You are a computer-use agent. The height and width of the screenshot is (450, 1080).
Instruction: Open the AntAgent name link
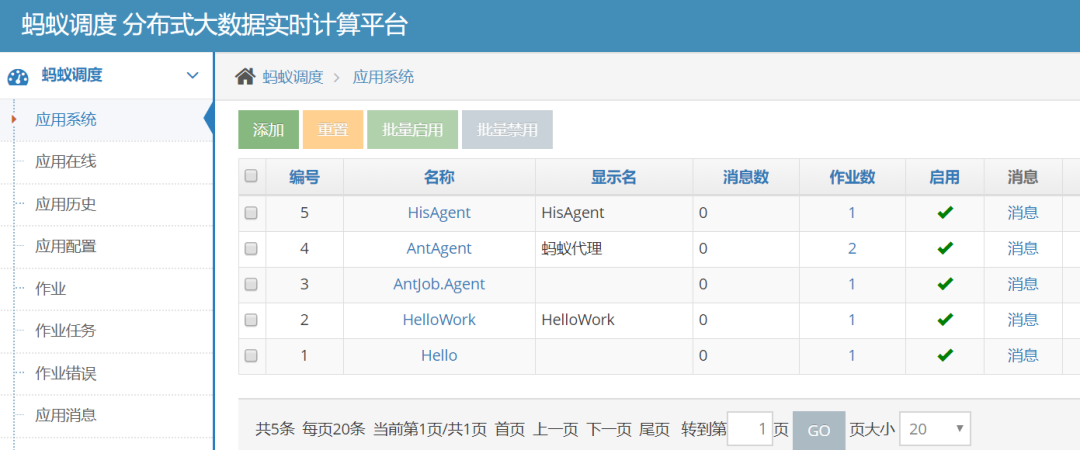[x=439, y=249]
